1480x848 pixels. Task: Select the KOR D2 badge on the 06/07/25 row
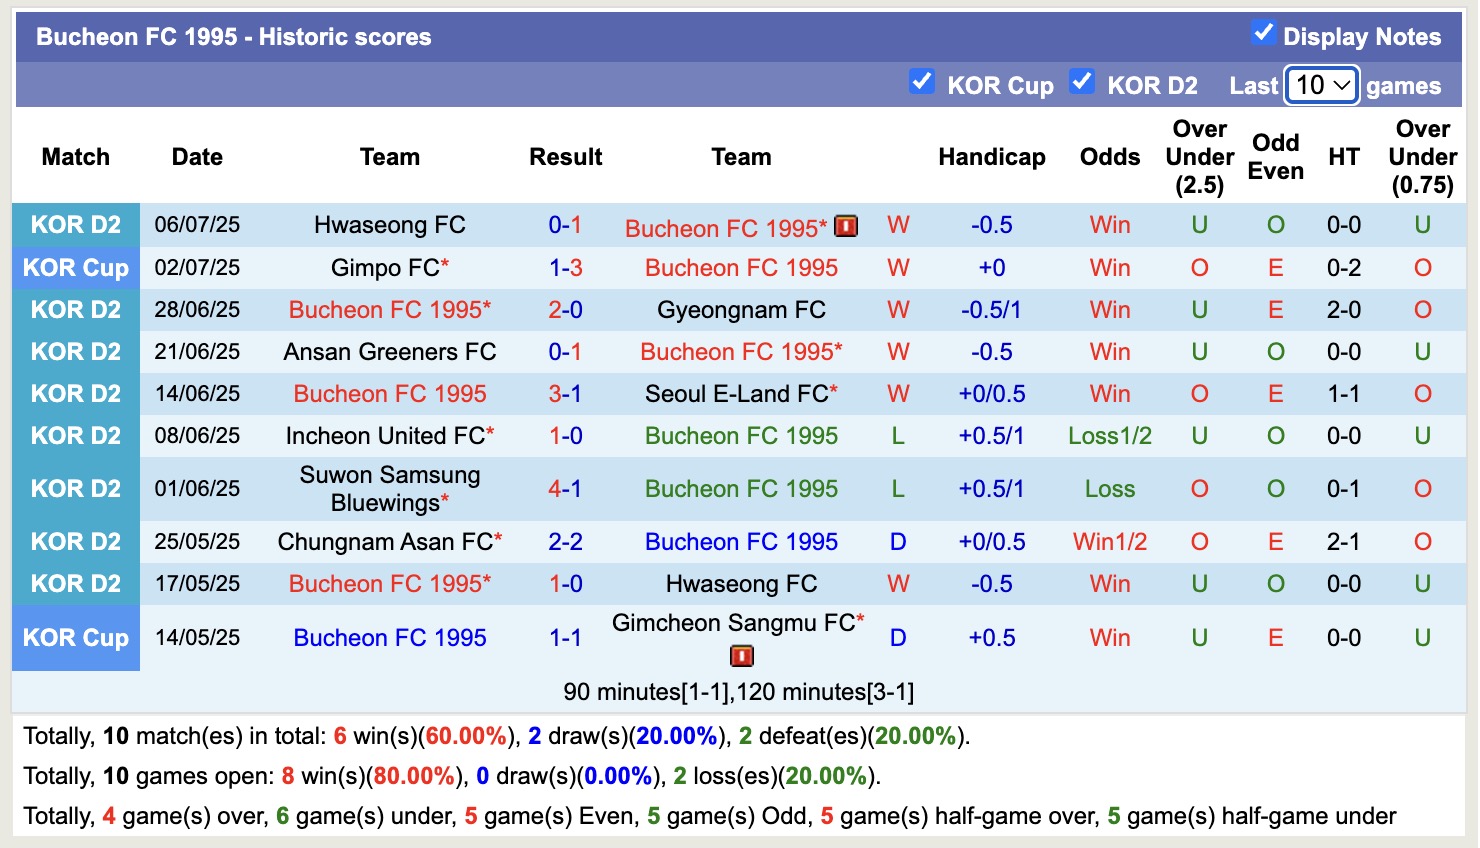point(75,225)
